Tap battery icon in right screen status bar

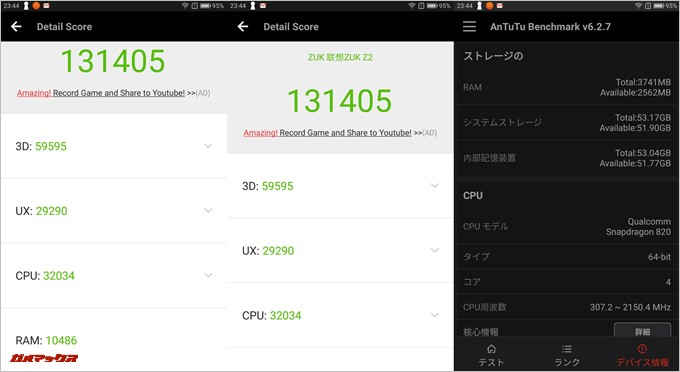click(659, 6)
